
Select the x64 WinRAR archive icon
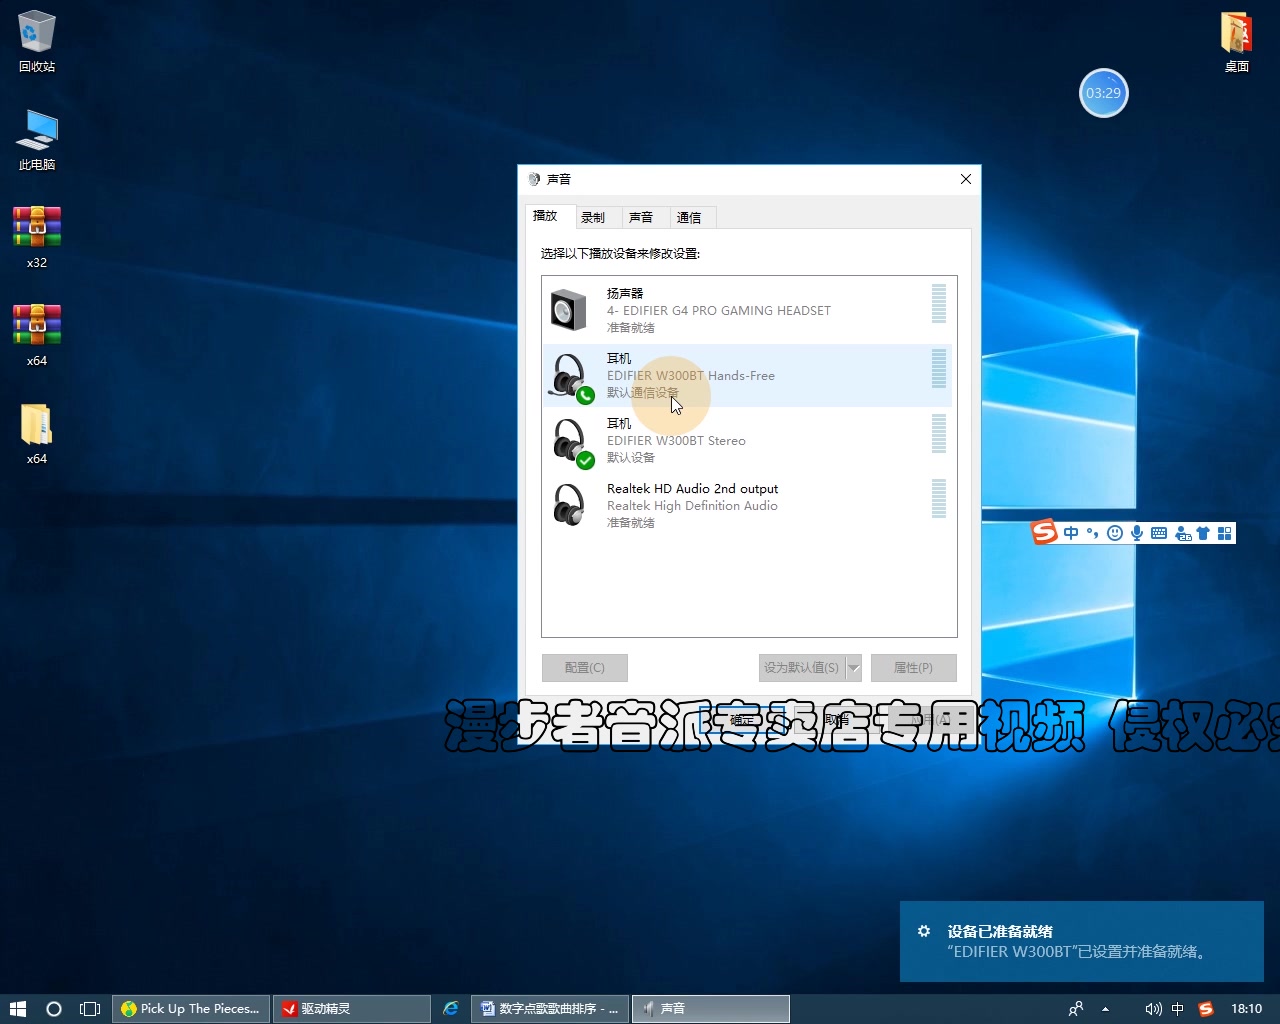pyautogui.click(x=37, y=335)
